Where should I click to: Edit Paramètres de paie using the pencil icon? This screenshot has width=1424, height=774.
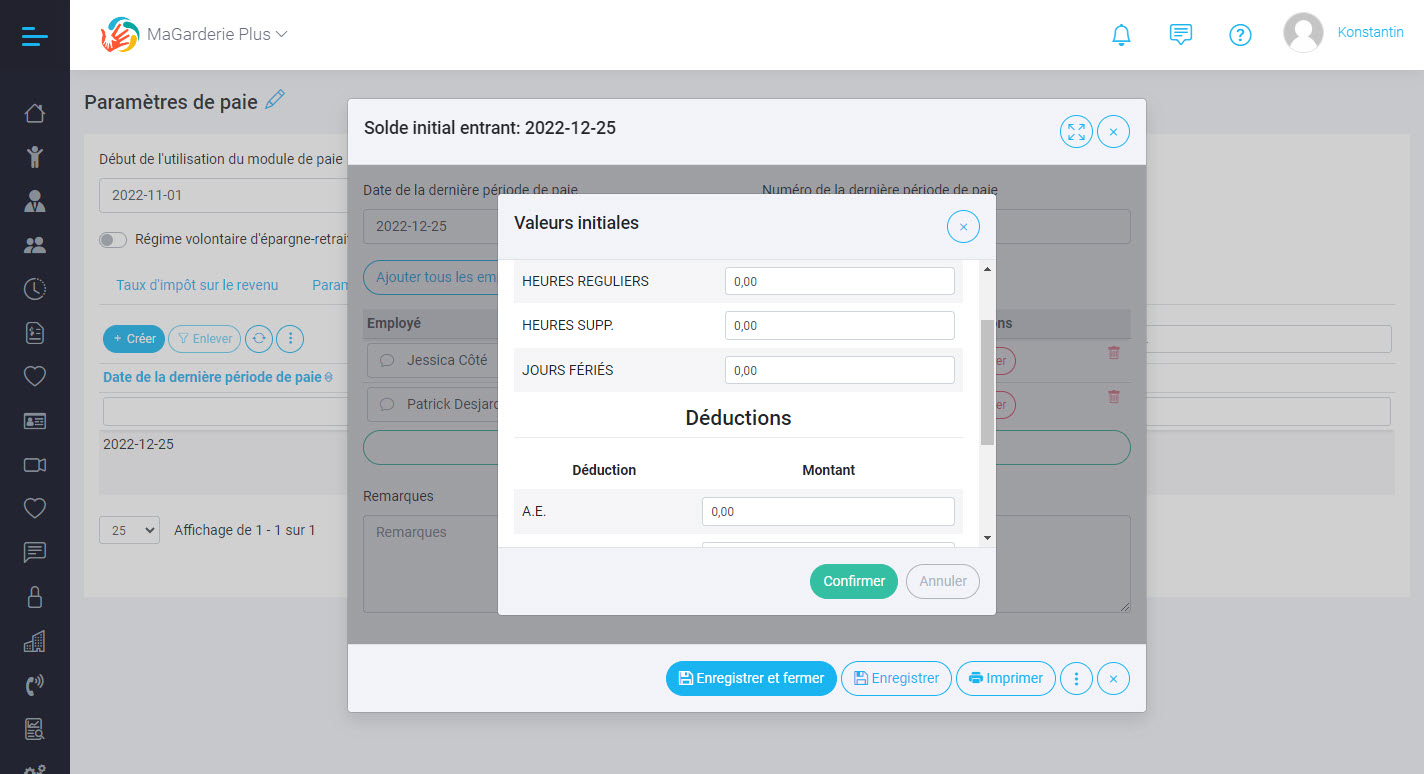(x=274, y=100)
